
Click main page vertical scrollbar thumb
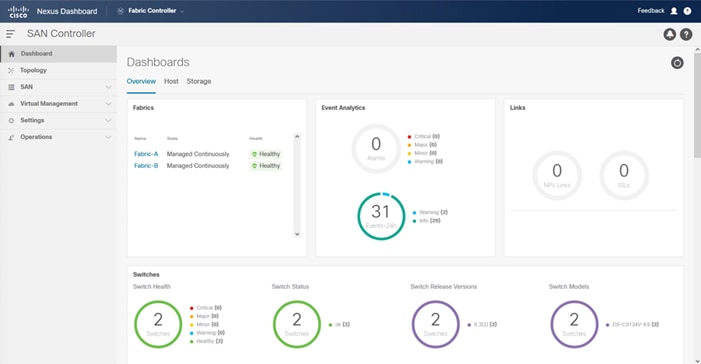[697, 105]
